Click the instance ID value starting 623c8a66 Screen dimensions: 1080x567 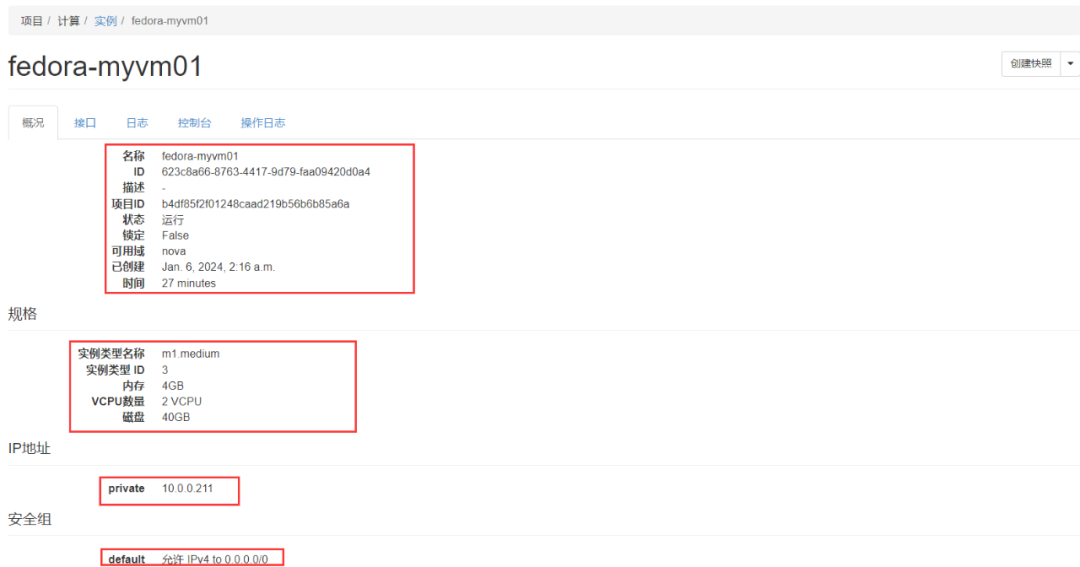[266, 172]
